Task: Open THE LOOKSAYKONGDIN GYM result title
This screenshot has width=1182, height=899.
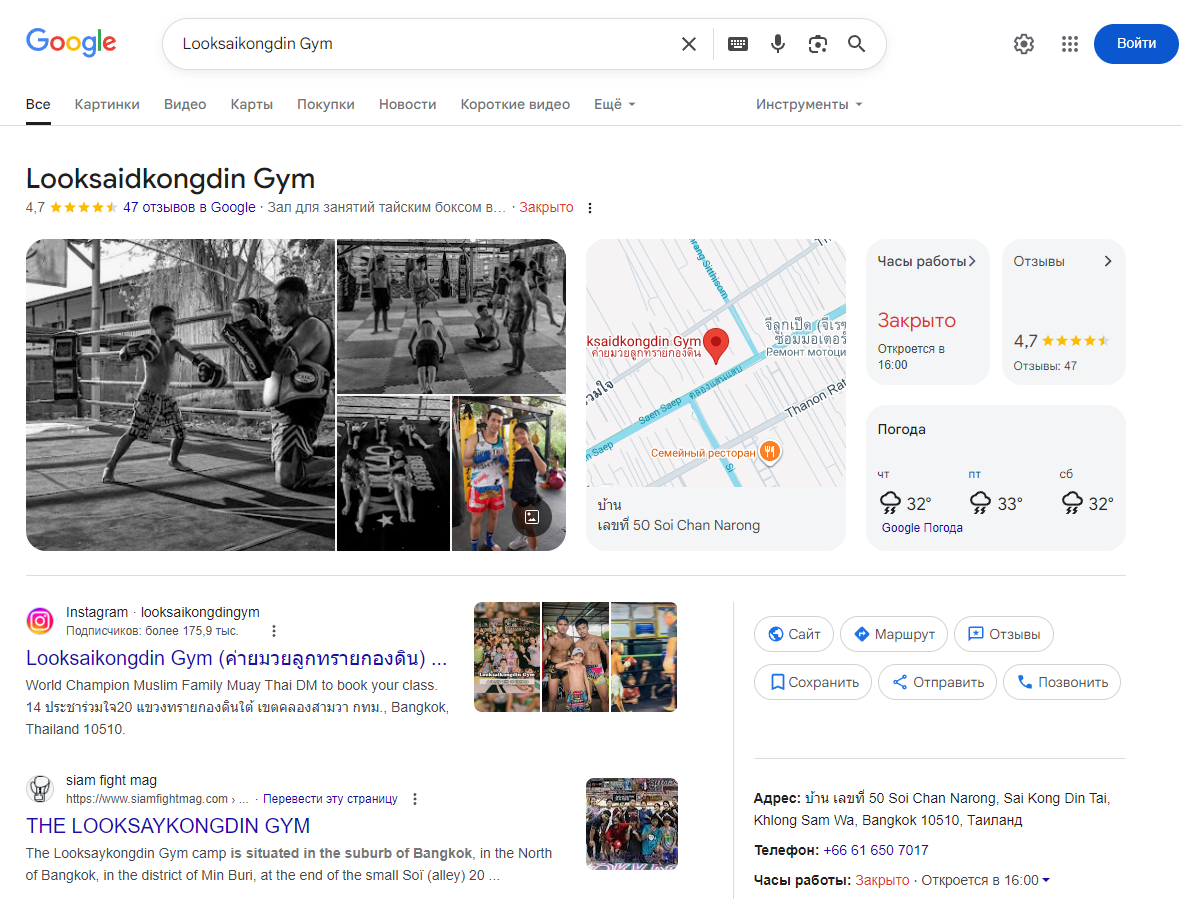Action: [167, 826]
